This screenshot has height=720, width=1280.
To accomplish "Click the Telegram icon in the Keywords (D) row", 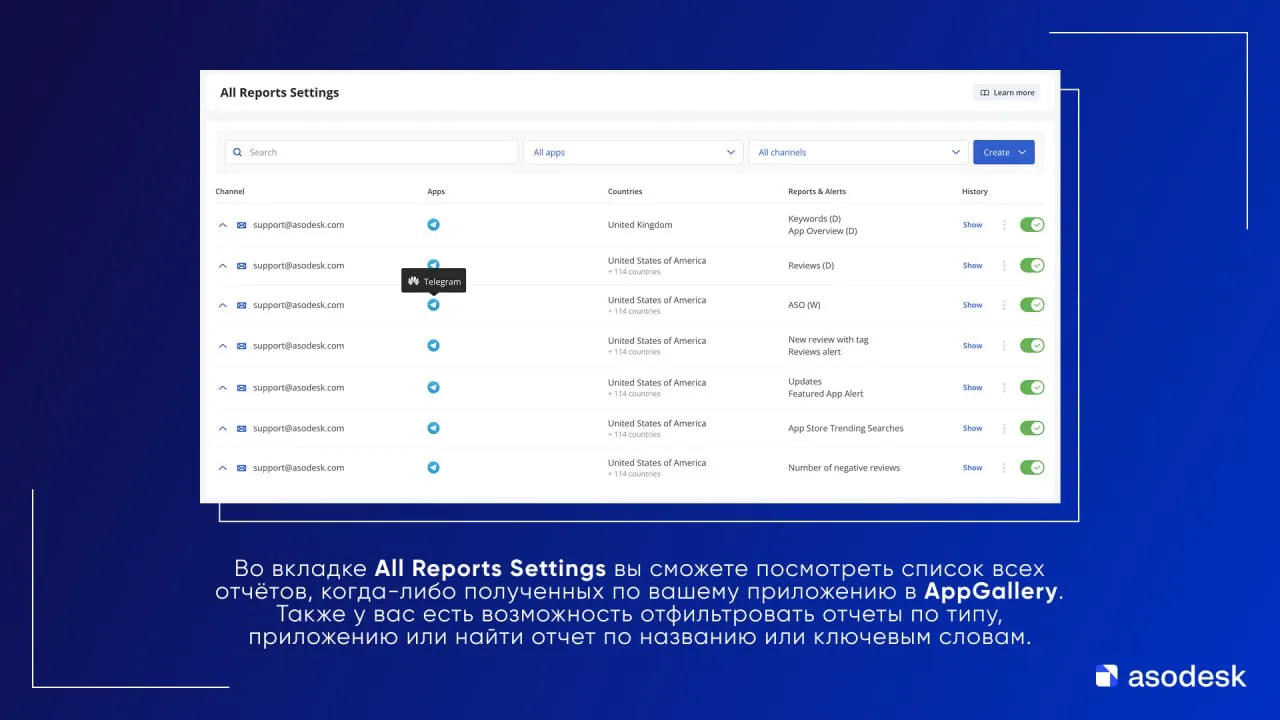I will pyautogui.click(x=433, y=224).
